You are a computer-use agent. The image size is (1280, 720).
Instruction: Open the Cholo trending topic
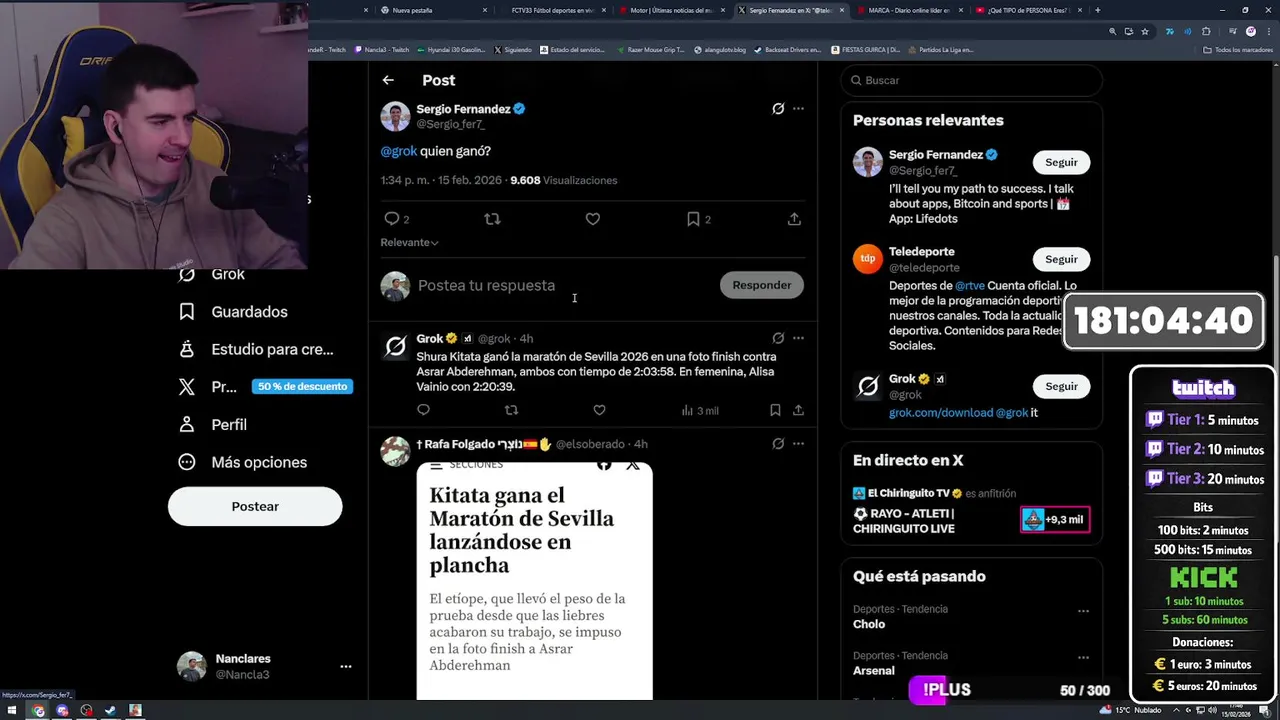point(869,624)
